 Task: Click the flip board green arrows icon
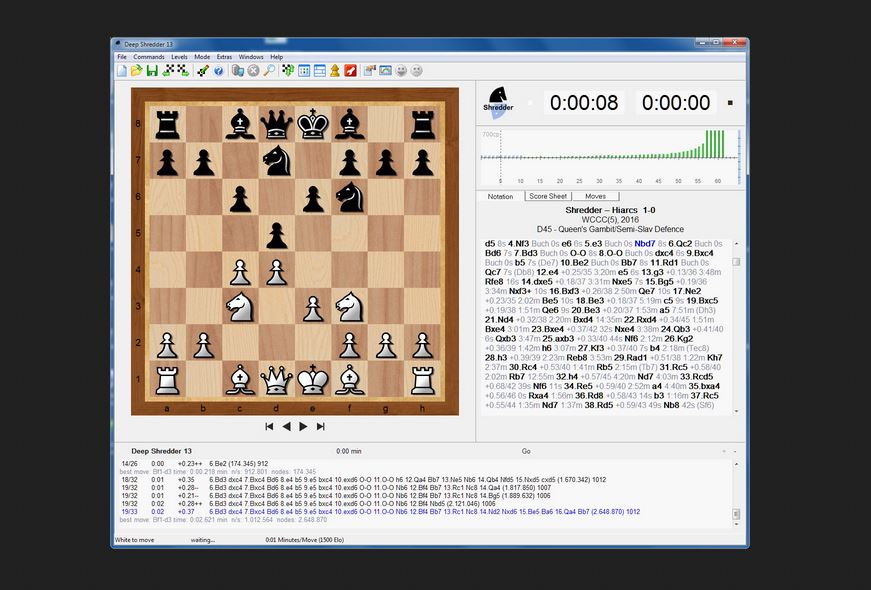click(288, 71)
